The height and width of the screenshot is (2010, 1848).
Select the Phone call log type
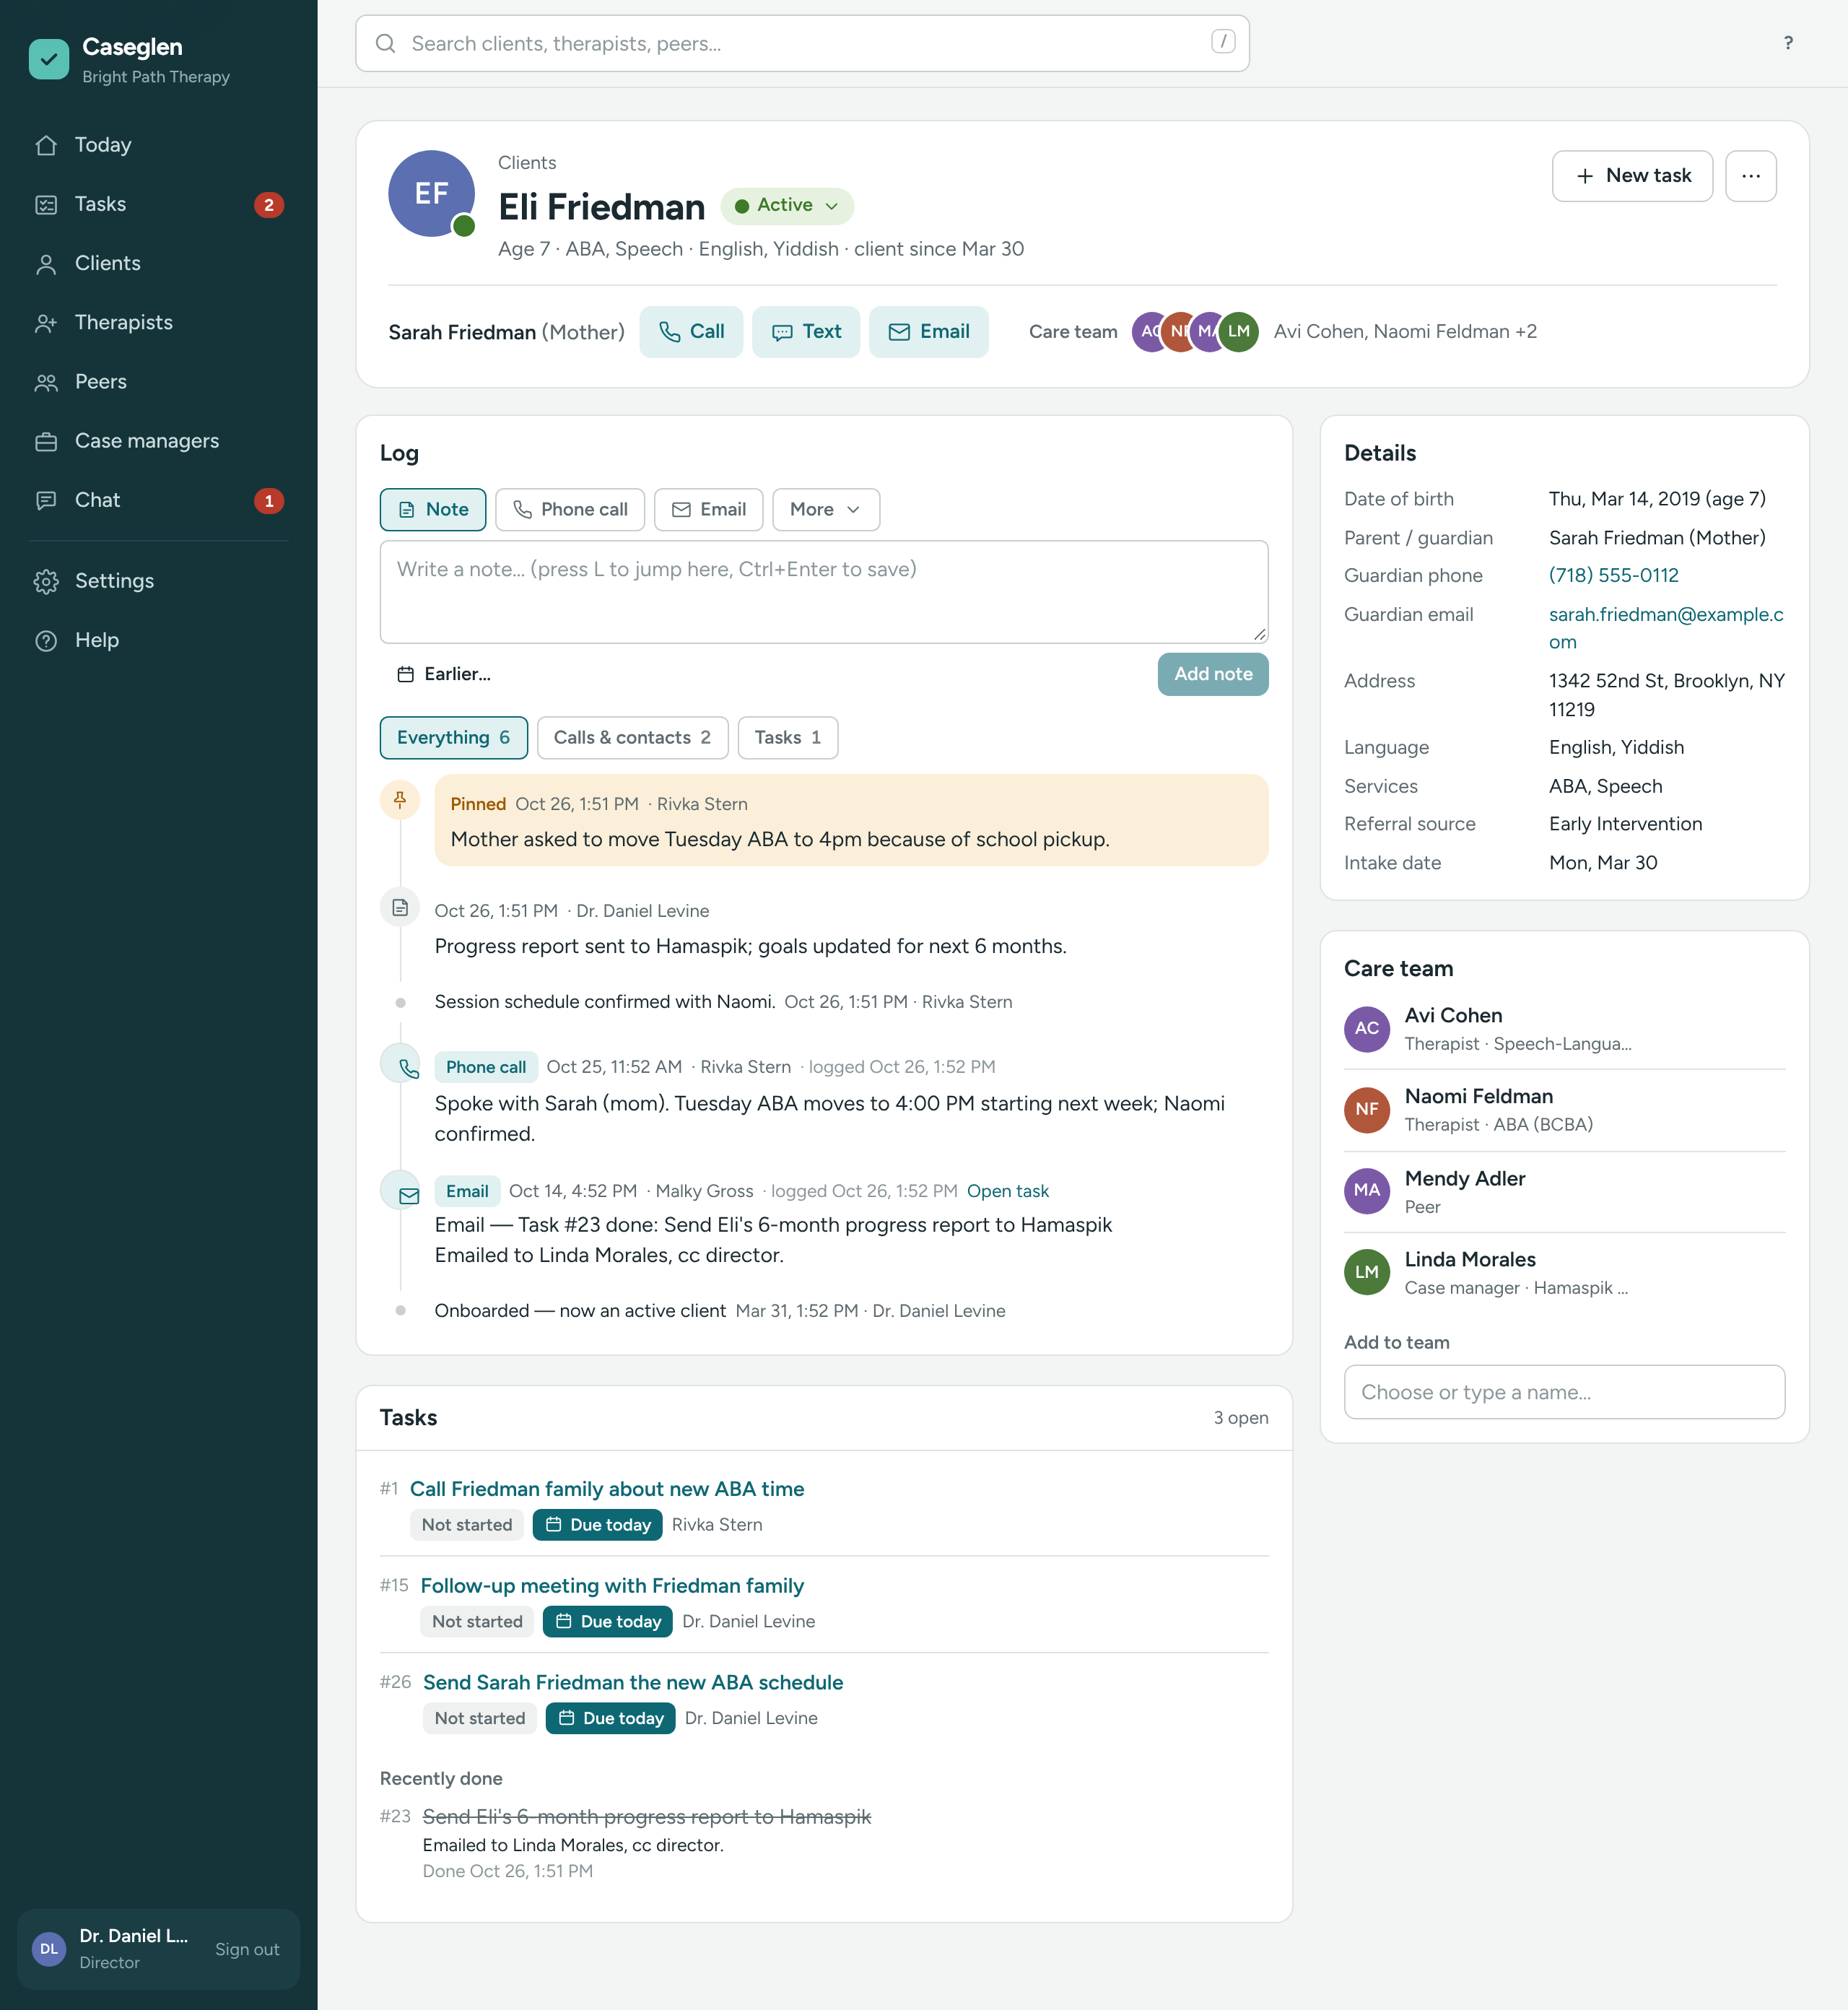pos(570,510)
